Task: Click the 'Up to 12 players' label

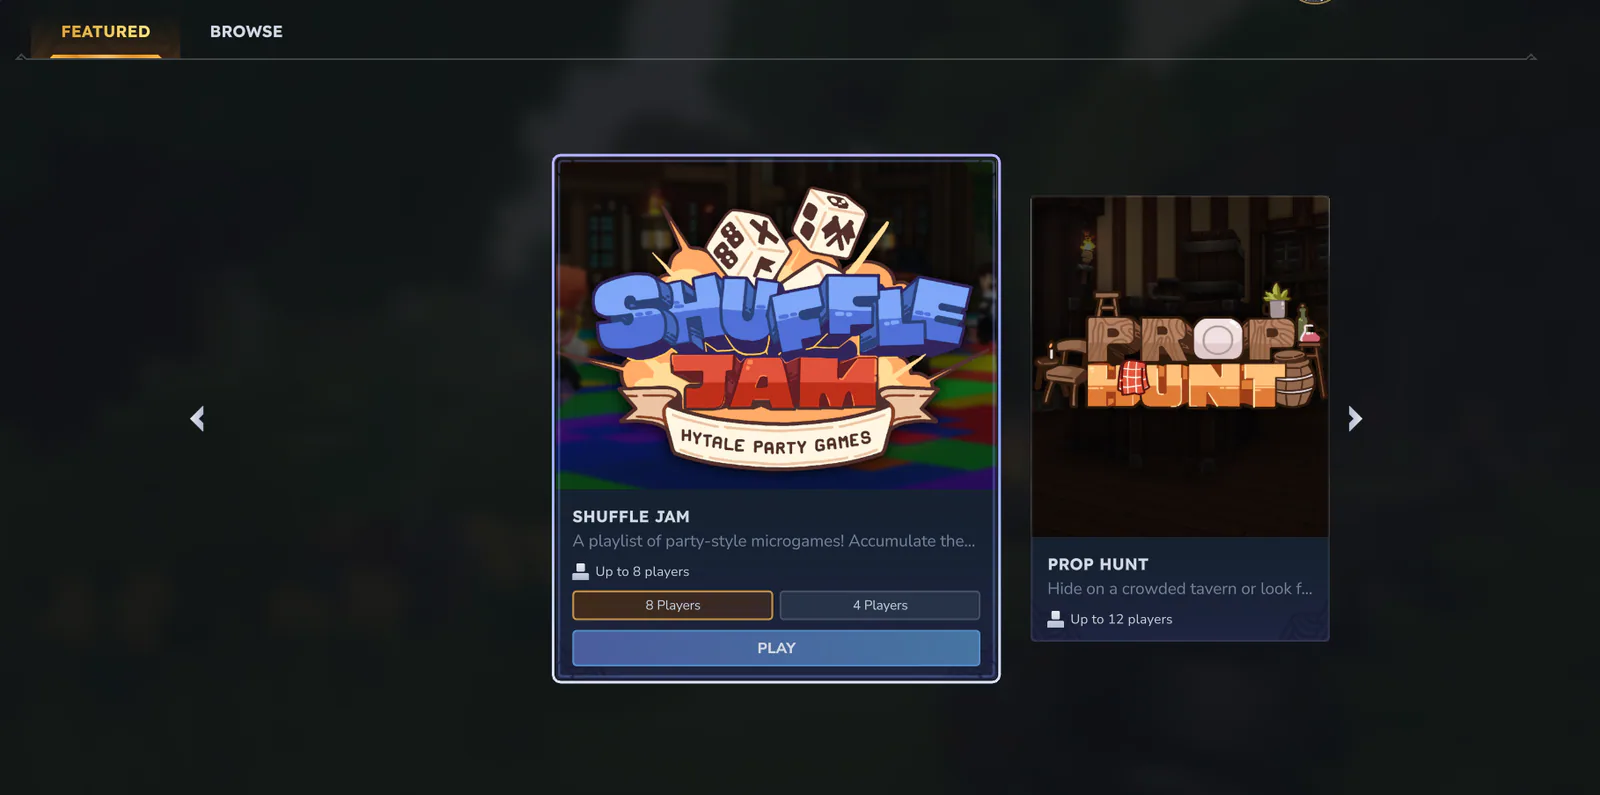Action: coord(1121,620)
